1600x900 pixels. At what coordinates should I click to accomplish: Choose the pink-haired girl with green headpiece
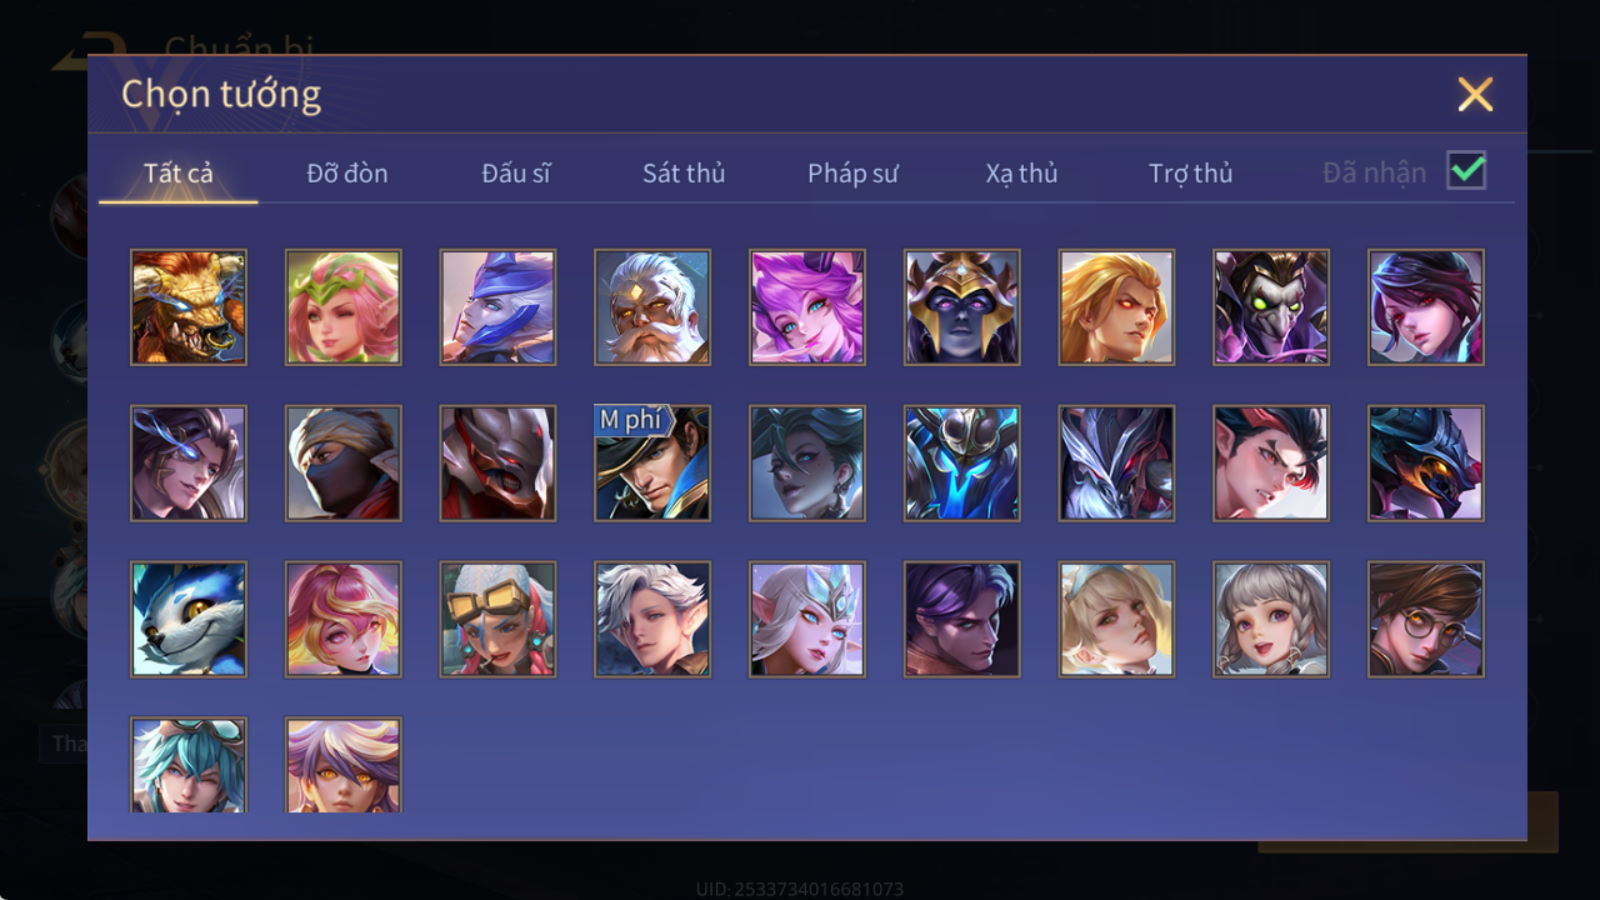point(343,307)
